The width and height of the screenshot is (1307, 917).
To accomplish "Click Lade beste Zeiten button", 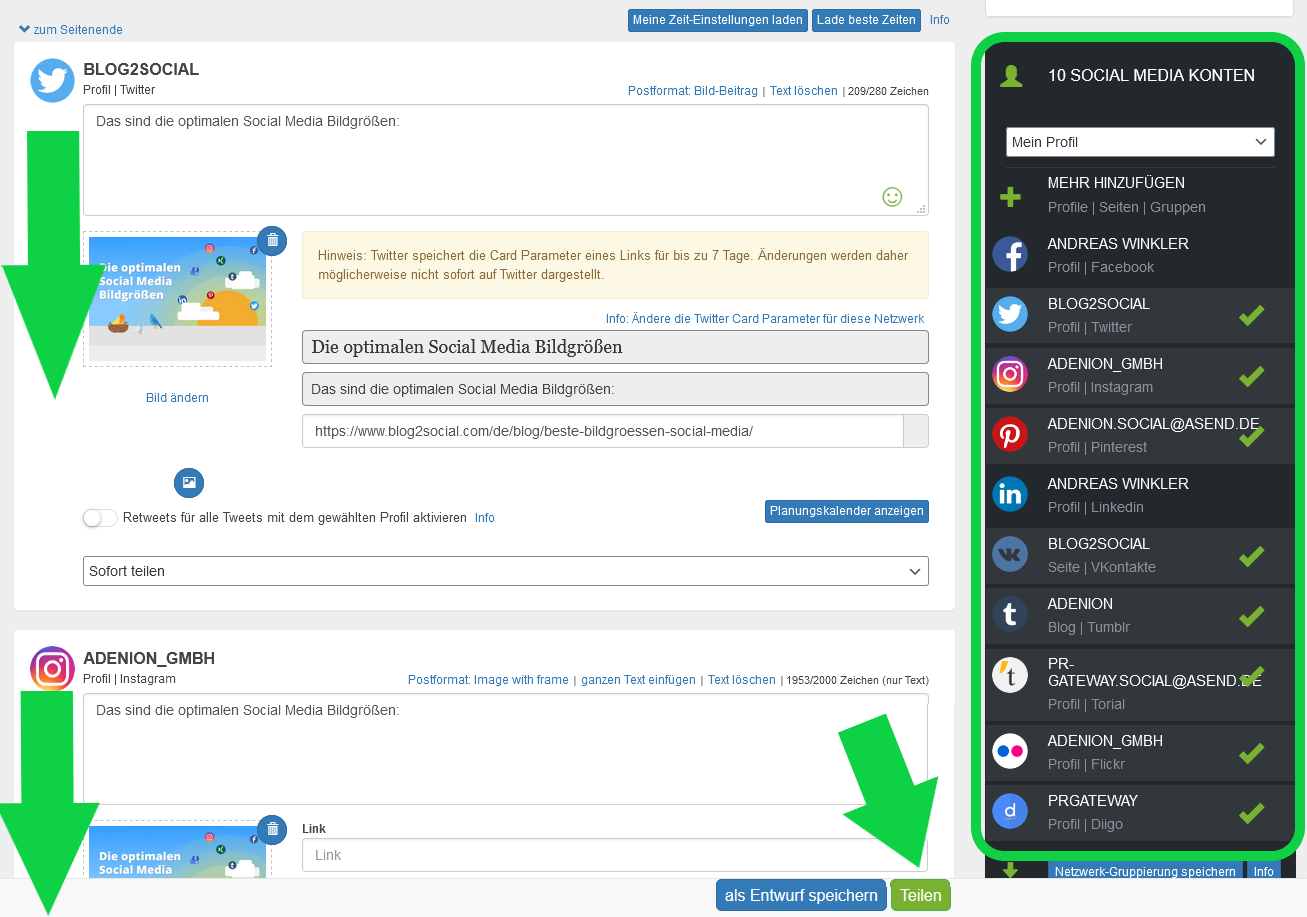I will click(x=866, y=20).
